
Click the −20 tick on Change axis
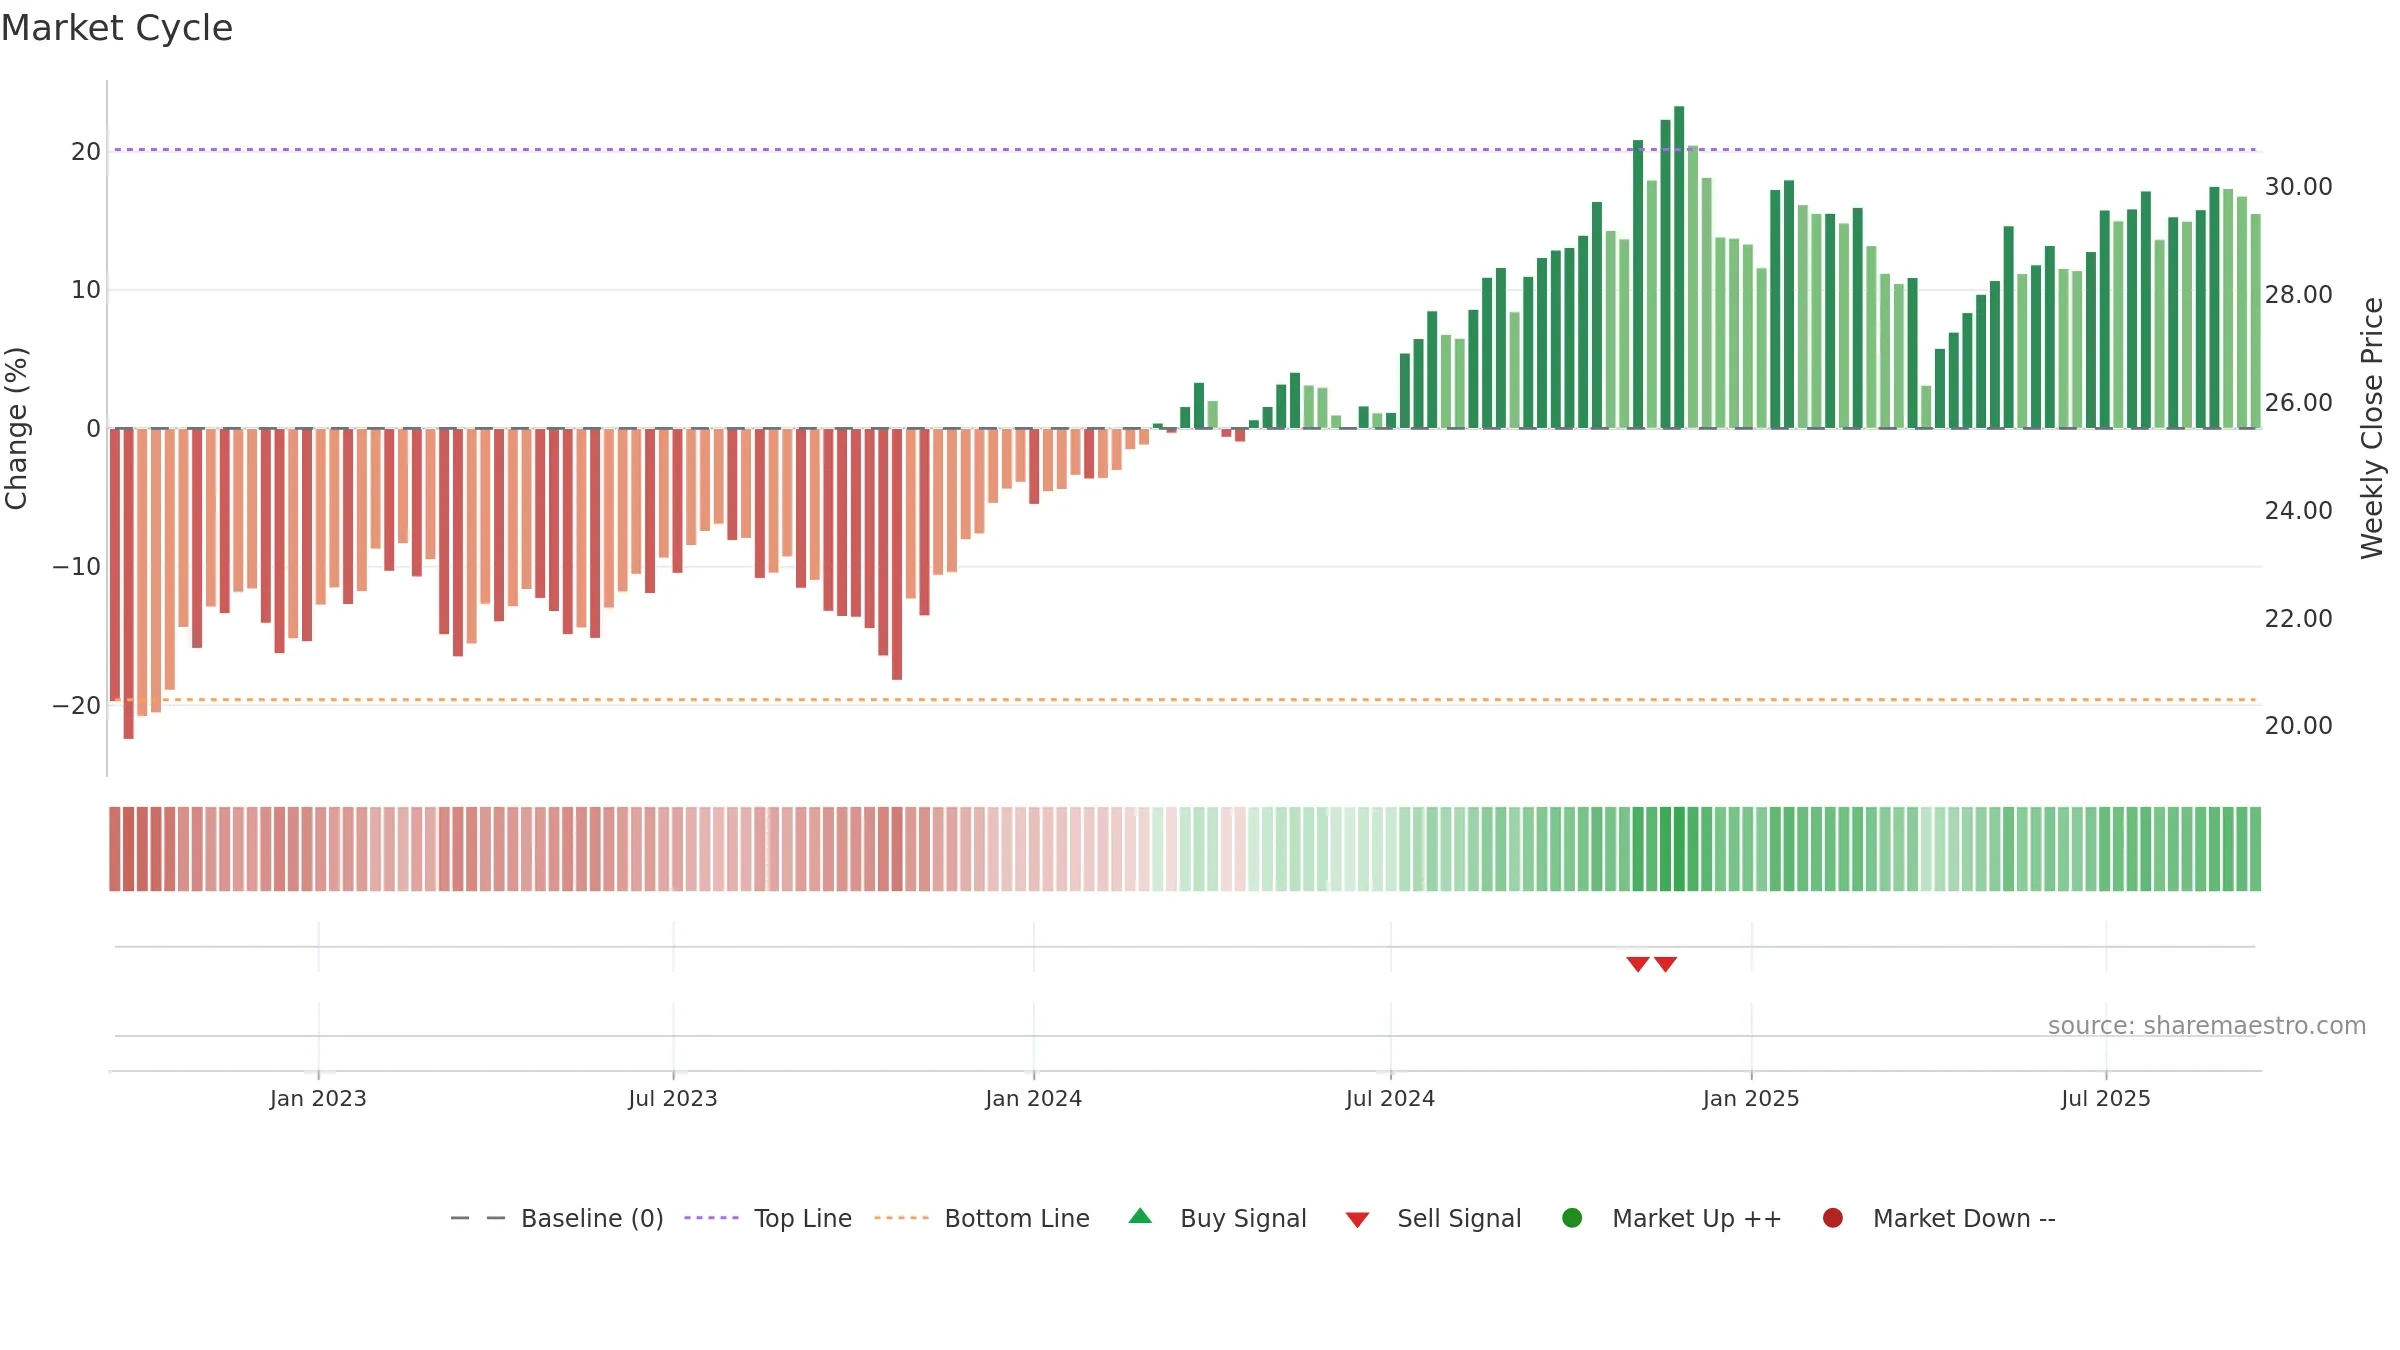[x=77, y=706]
